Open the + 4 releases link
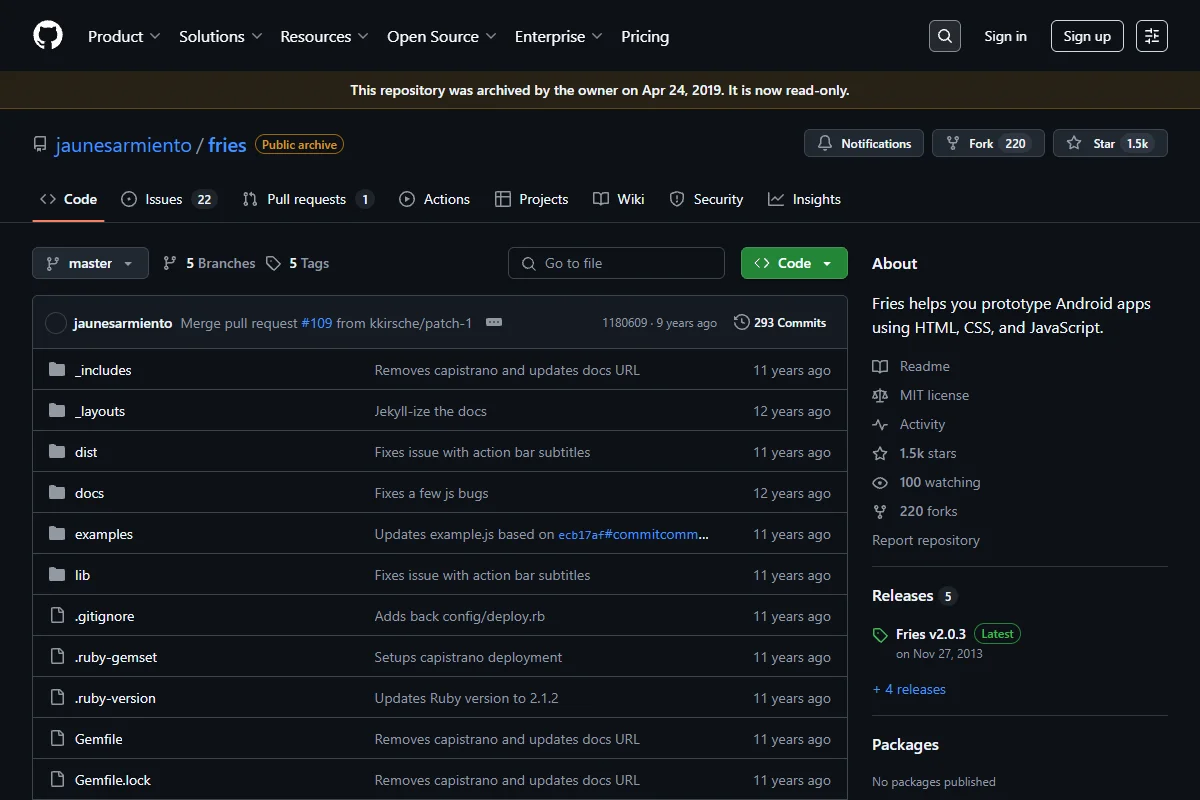This screenshot has width=1200, height=800. (909, 689)
